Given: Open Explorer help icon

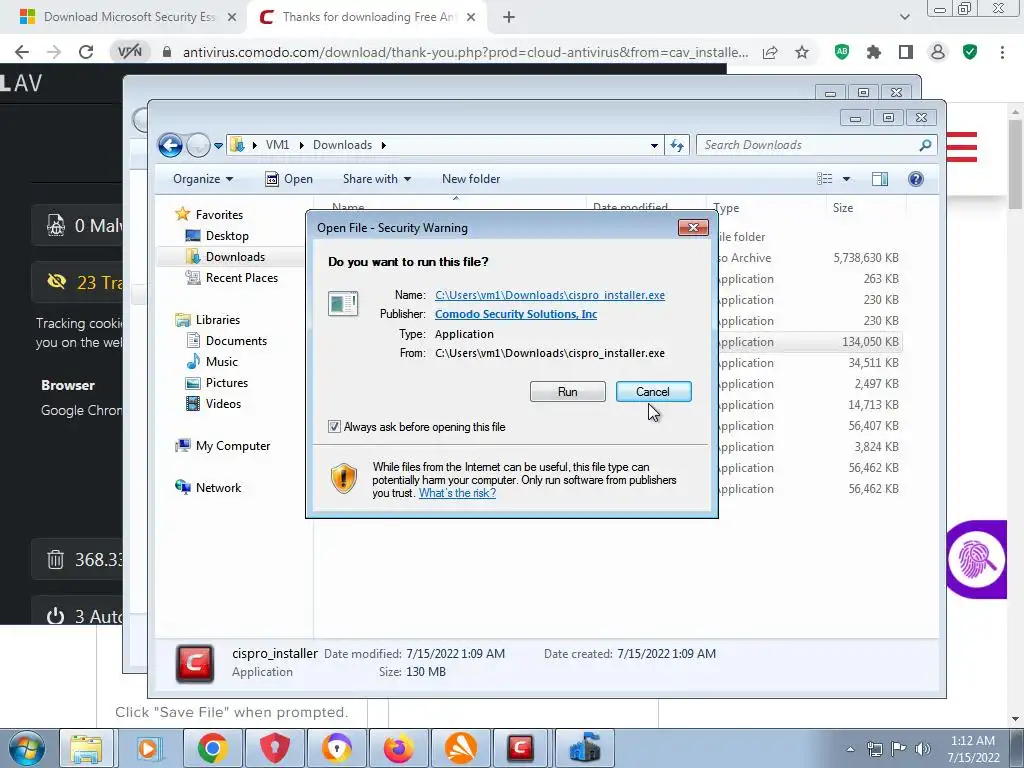Looking at the screenshot, I should [x=916, y=179].
